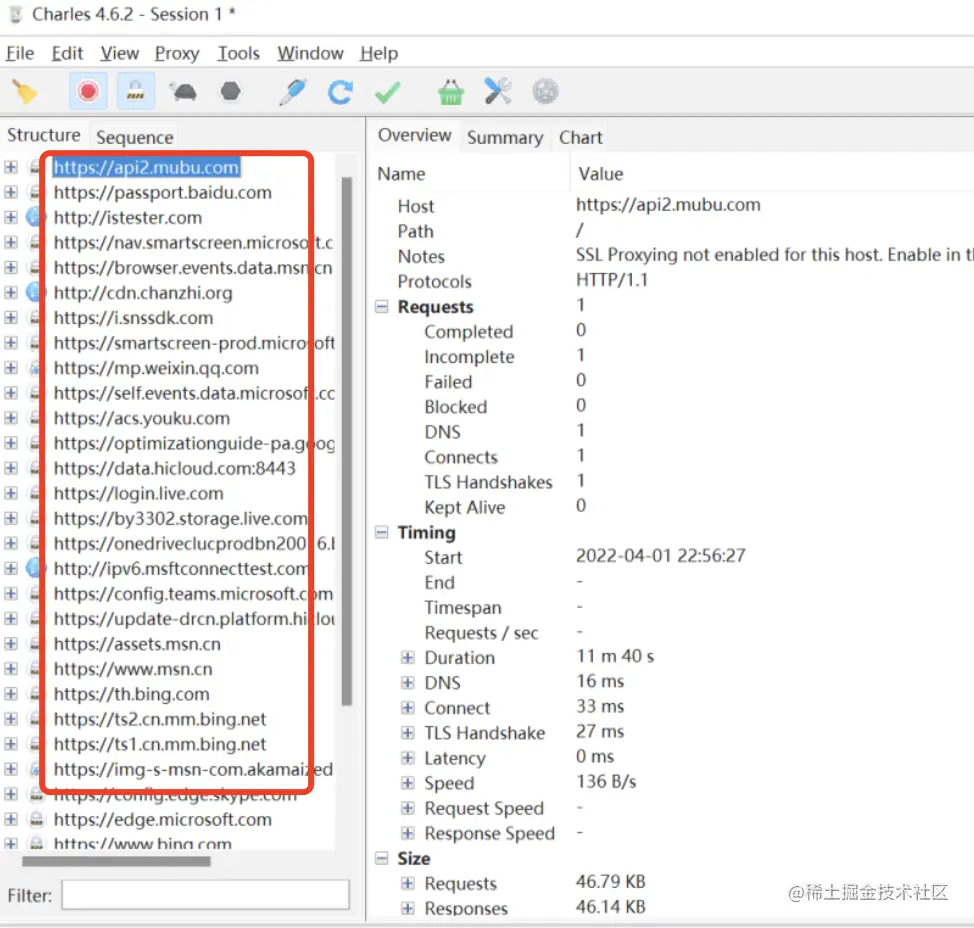This screenshot has width=974, height=928.
Task: Expand the Response Speed row
Action: pyautogui.click(x=407, y=833)
